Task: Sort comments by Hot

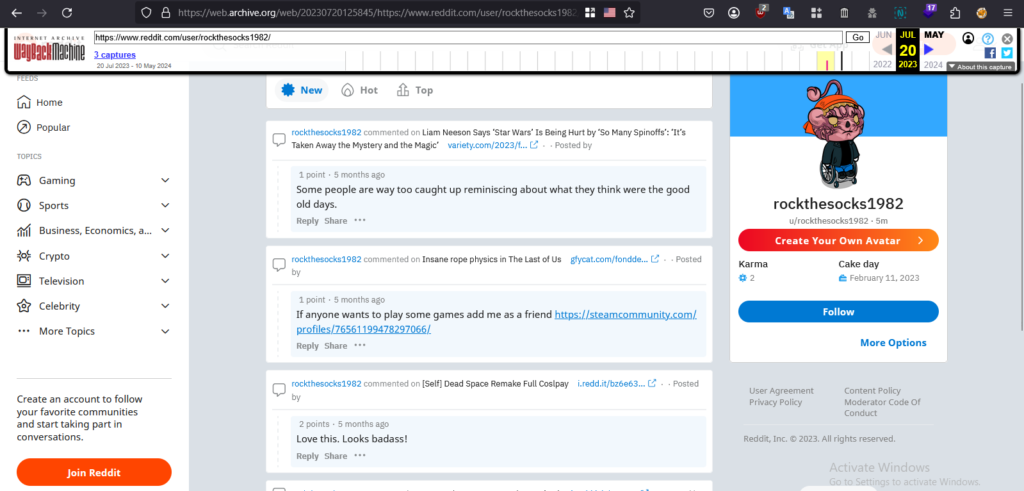Action: pyautogui.click(x=359, y=90)
